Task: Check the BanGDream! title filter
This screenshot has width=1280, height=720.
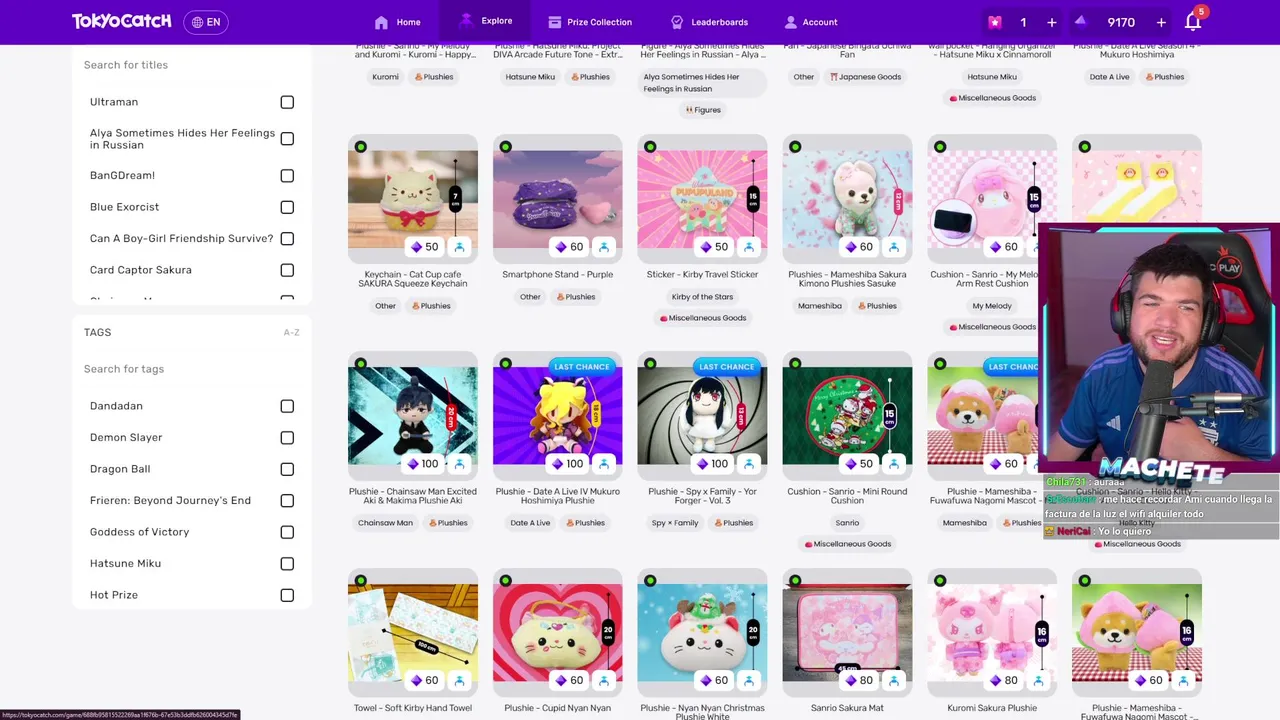Action: (287, 176)
